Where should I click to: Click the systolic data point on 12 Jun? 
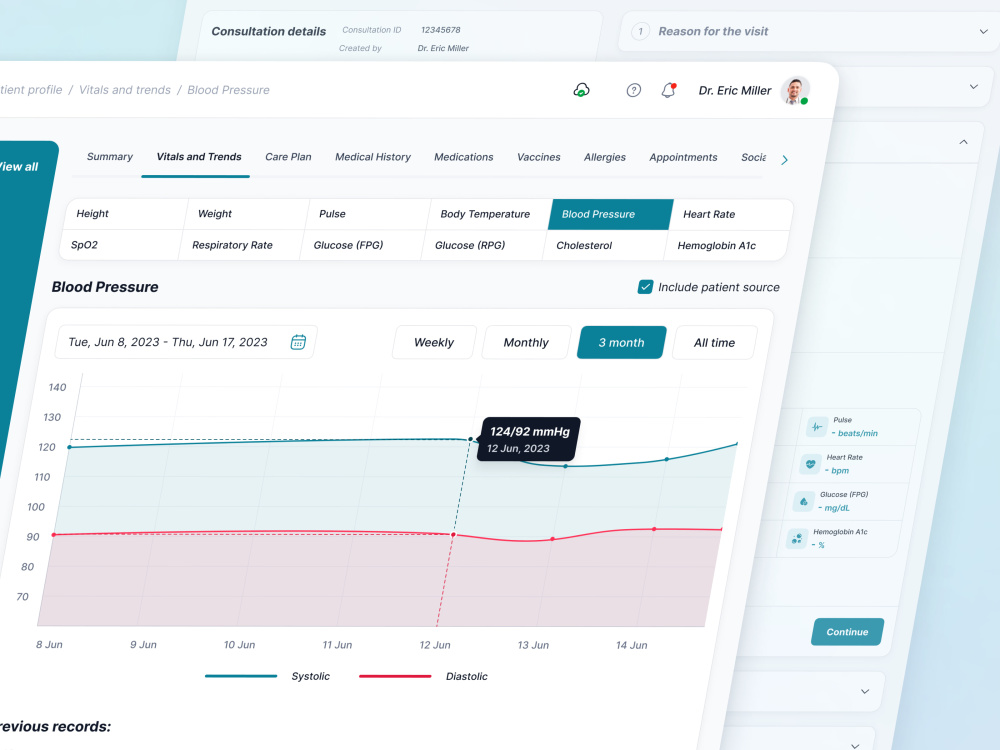click(x=471, y=439)
